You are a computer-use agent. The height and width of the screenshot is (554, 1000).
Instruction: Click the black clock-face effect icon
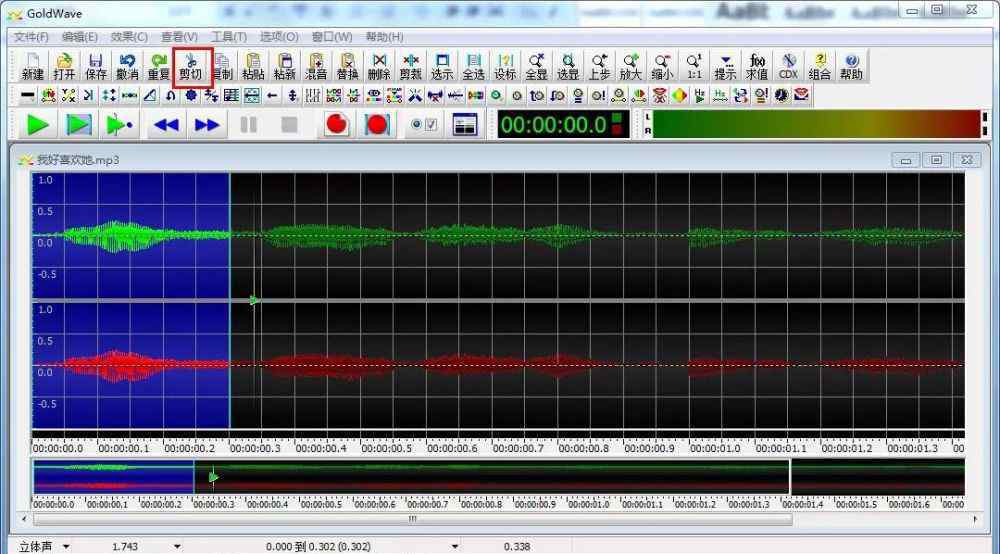(781, 96)
